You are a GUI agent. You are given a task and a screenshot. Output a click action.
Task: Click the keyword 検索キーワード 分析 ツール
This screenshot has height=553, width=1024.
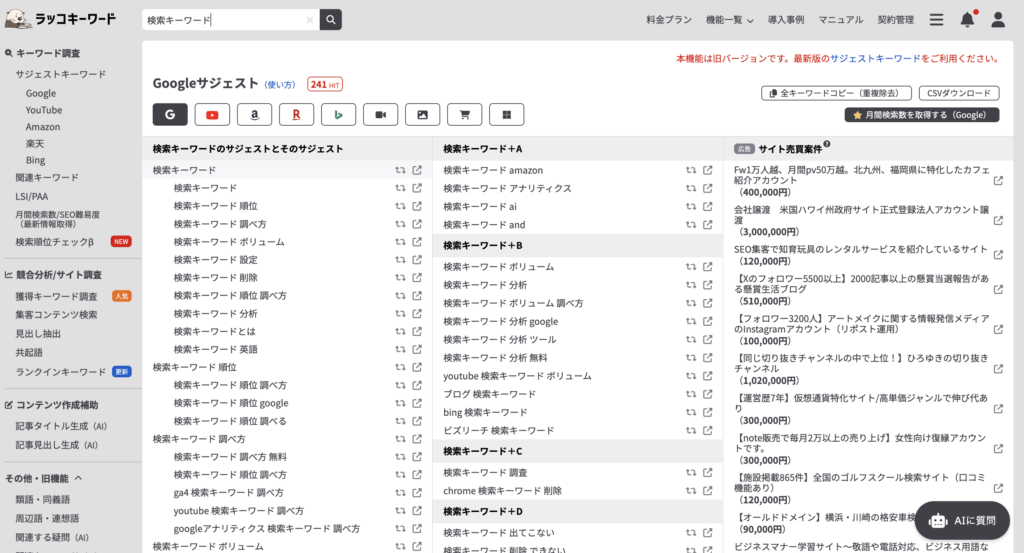(x=500, y=340)
